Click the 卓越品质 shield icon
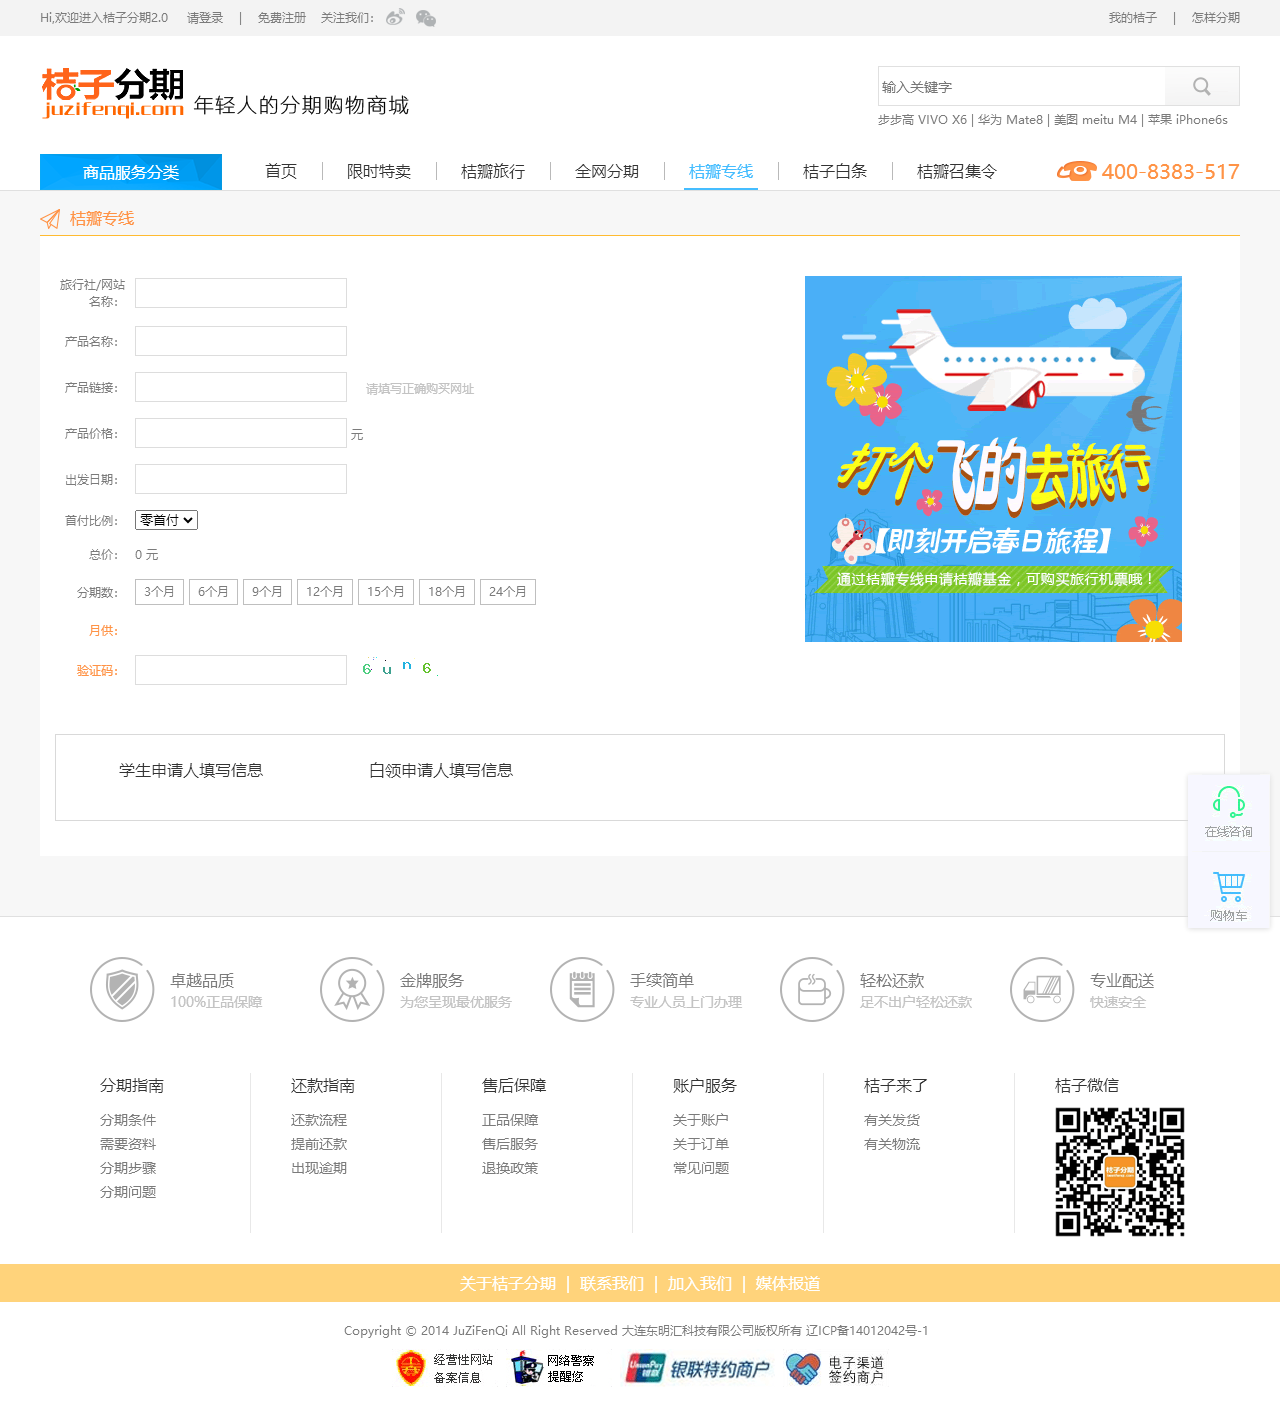This screenshot has width=1280, height=1407. point(122,990)
